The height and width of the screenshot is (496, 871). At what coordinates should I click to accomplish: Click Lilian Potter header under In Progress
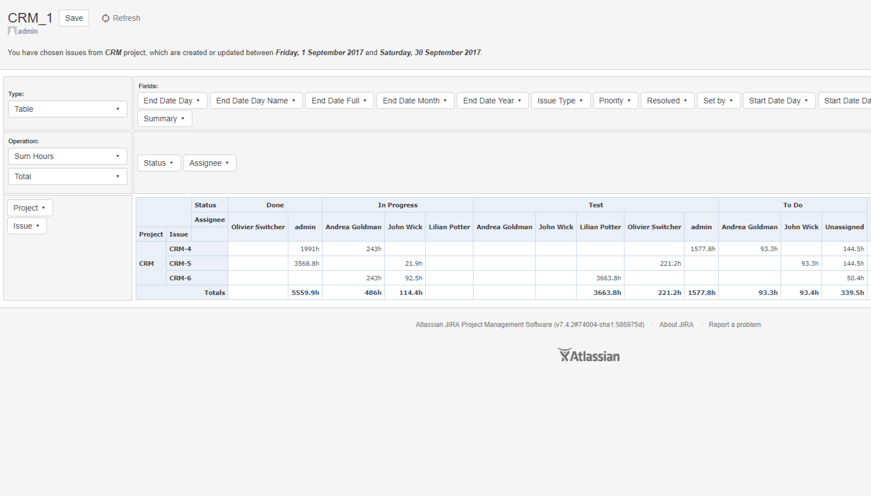coord(449,227)
